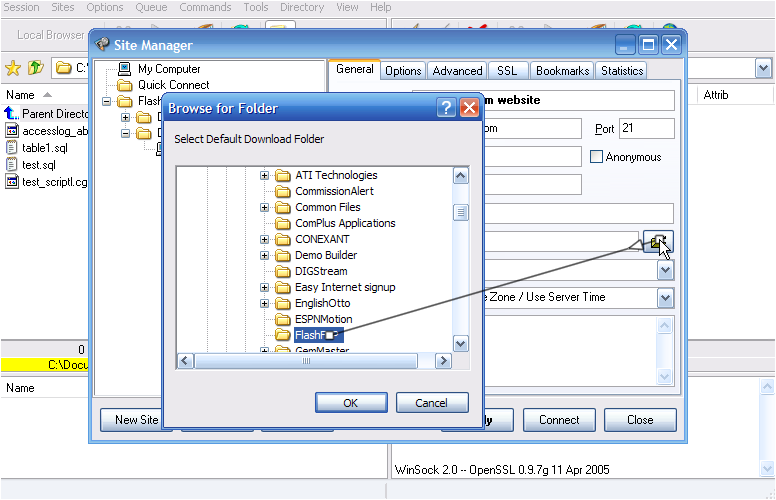776x500 pixels.
Task: Click the favorites star icon
Action: tap(13, 68)
